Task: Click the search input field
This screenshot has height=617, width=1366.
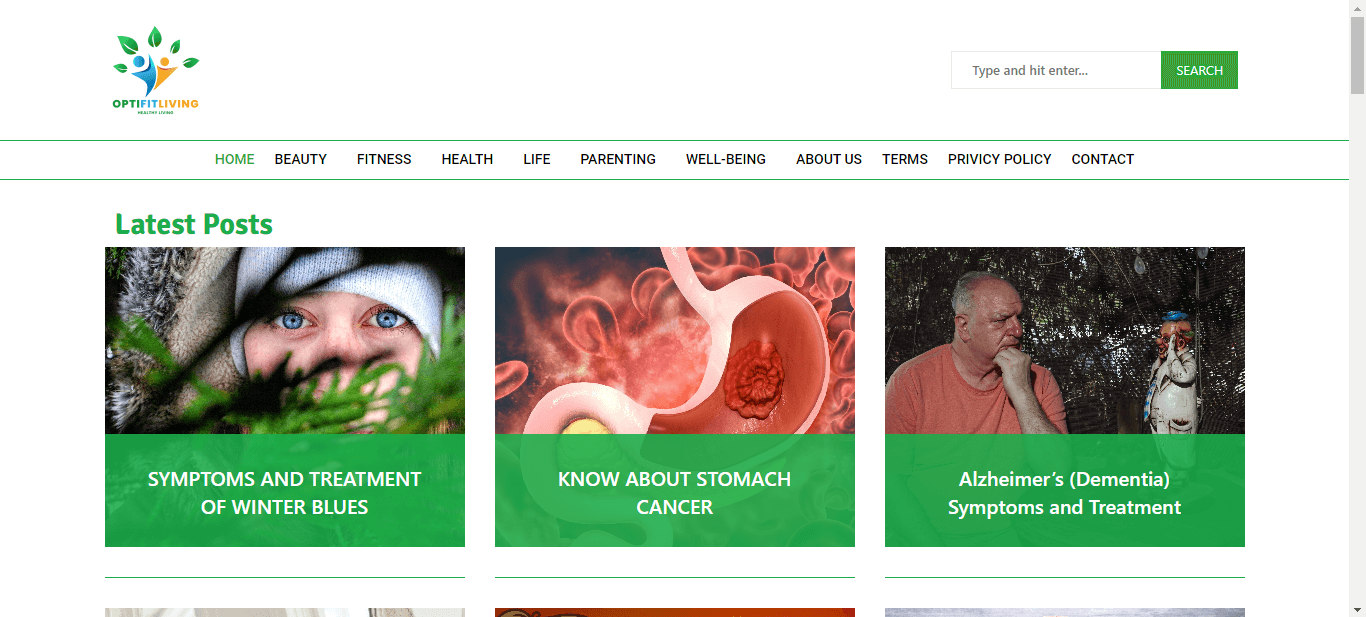Action: tap(1056, 70)
